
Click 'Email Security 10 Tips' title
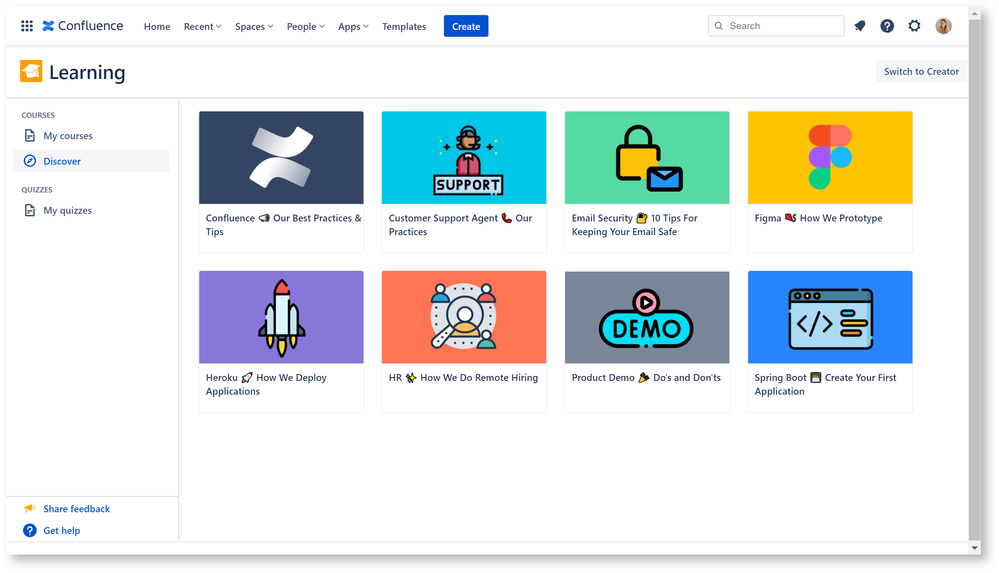[x=635, y=225]
